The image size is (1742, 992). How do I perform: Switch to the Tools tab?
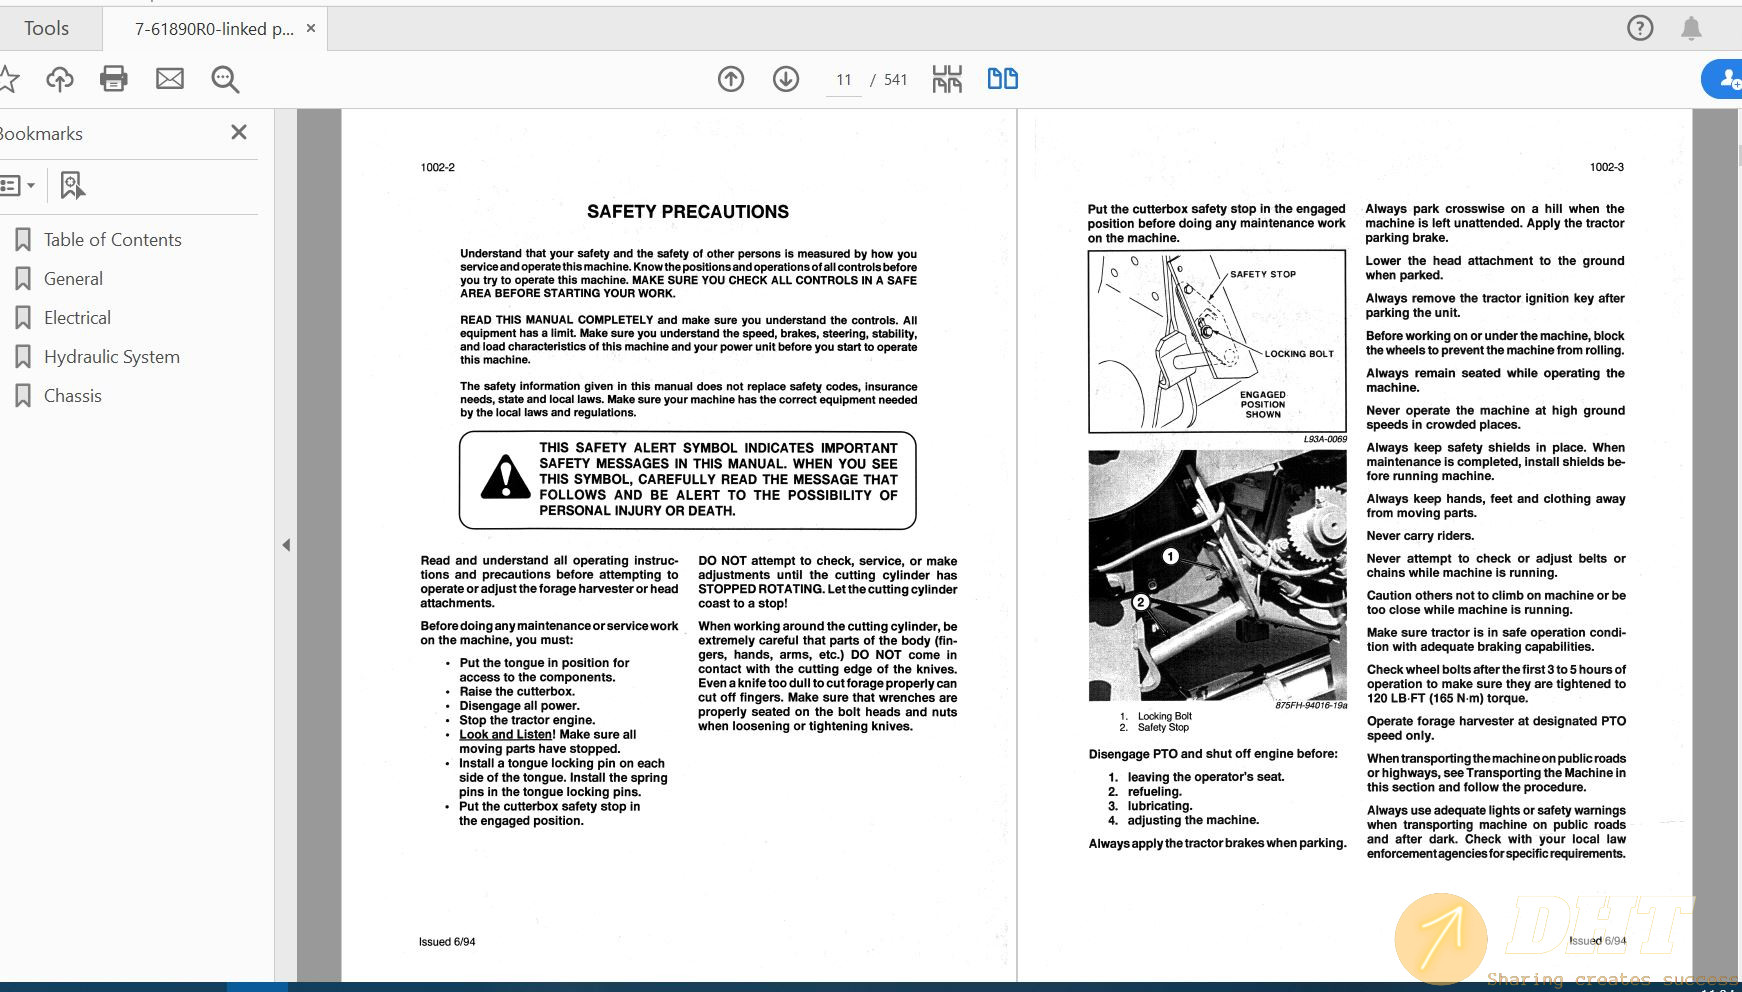(47, 28)
